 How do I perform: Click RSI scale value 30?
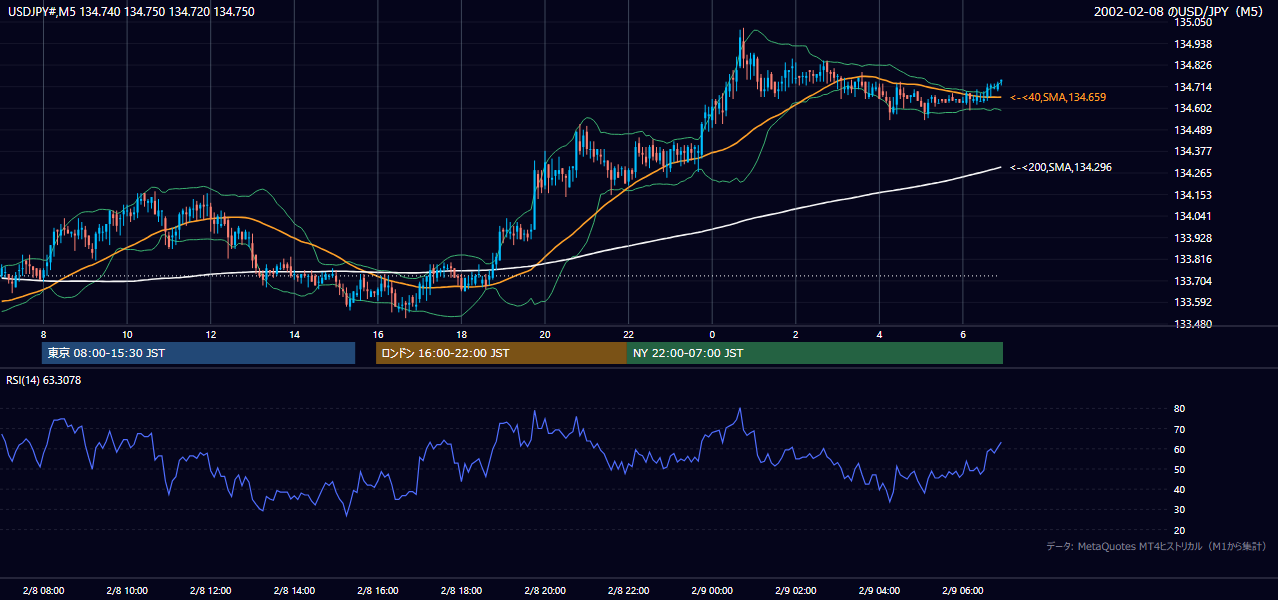[1180, 510]
